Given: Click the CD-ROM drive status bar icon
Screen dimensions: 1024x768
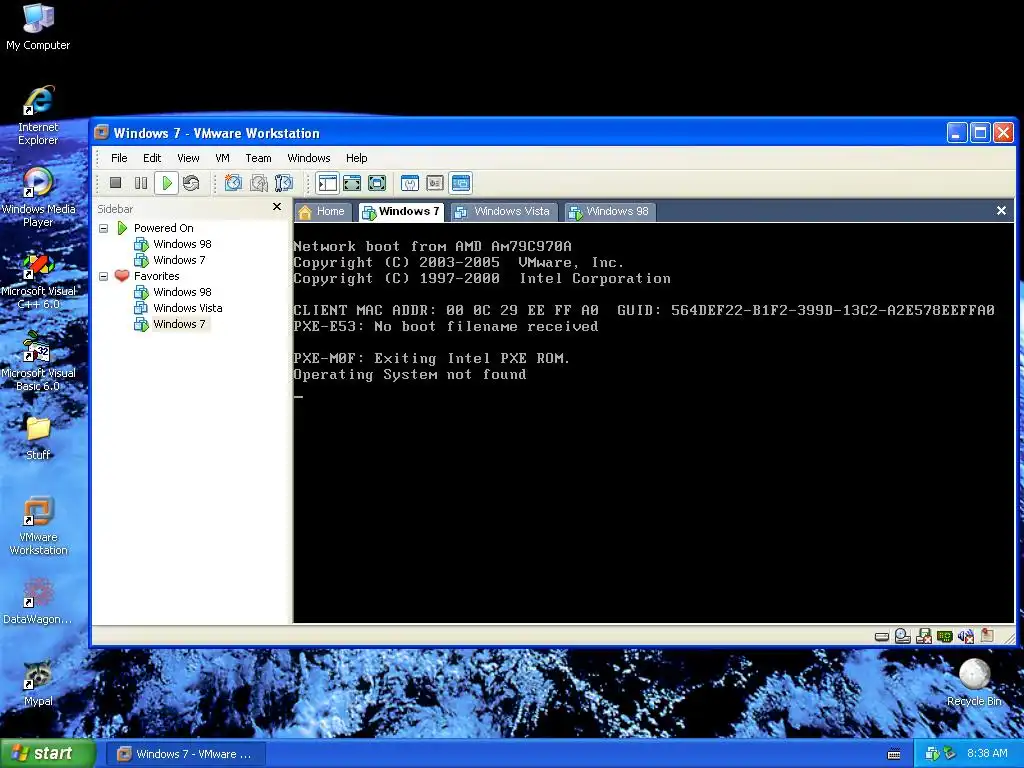Looking at the screenshot, I should pos(903,636).
